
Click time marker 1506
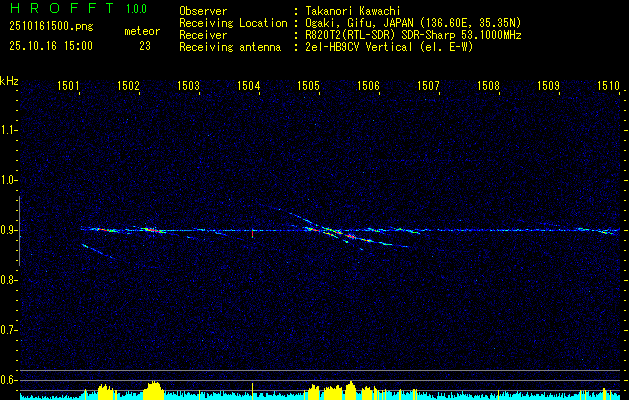pos(368,85)
